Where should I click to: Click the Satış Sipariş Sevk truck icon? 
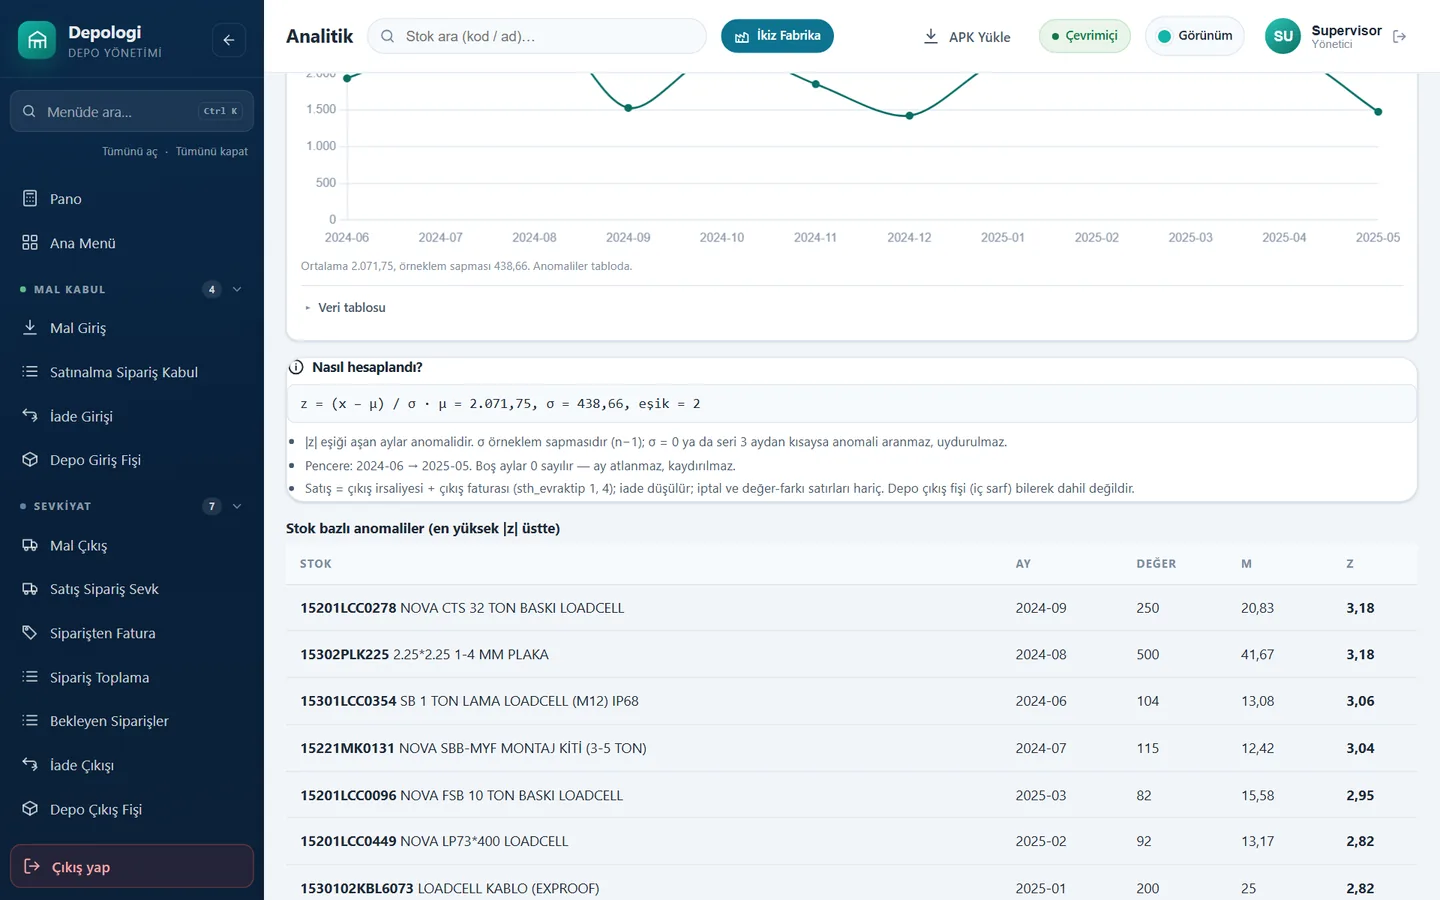(30, 589)
